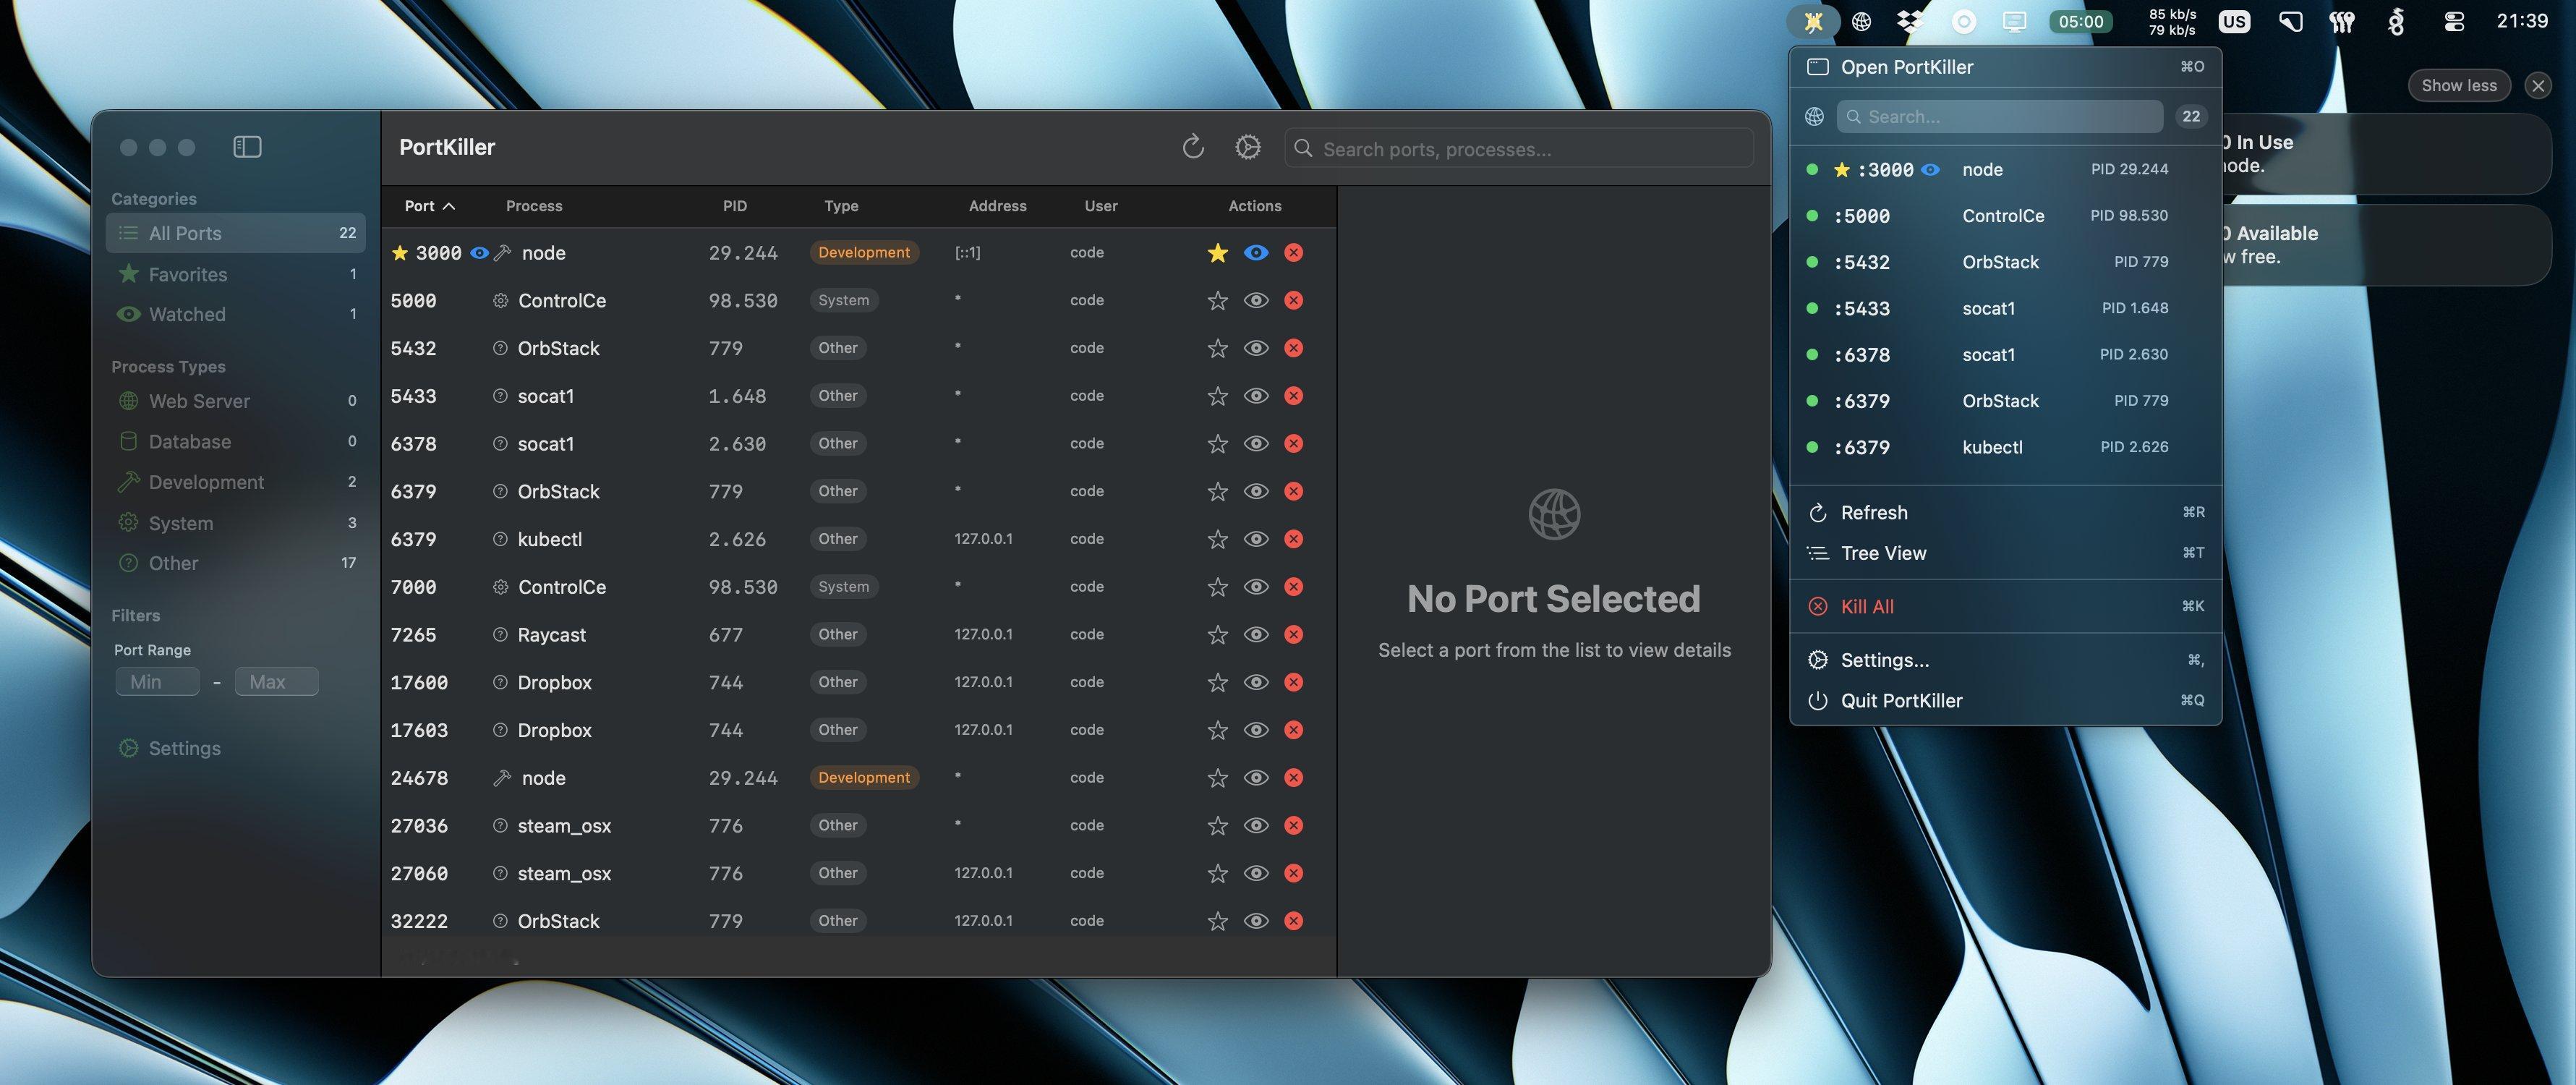This screenshot has width=2576, height=1085.
Task: Open the Development category in the sidebar
Action: tap(203, 481)
